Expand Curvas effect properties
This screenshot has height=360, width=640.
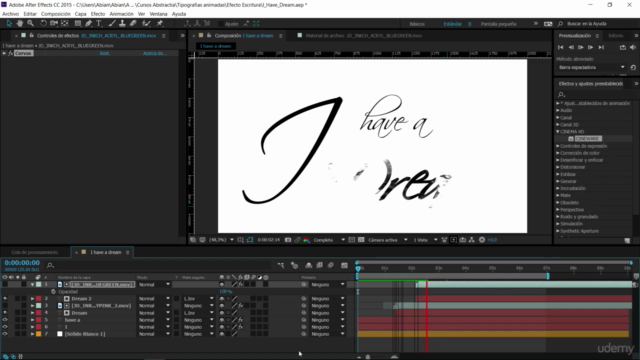(x=4, y=53)
